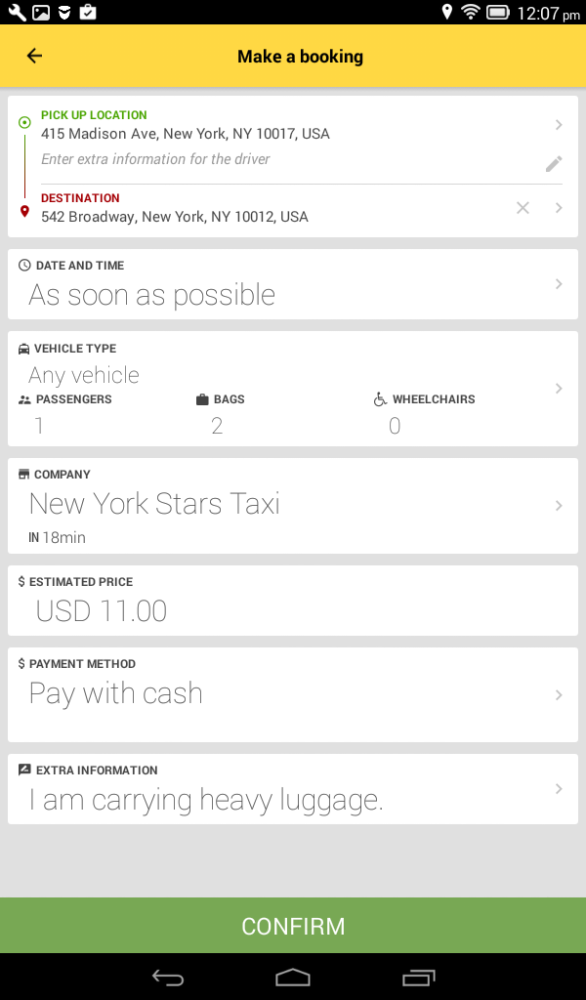586x1000 pixels.
Task: Tap the Recent Apps navigation button
Action: [420, 979]
